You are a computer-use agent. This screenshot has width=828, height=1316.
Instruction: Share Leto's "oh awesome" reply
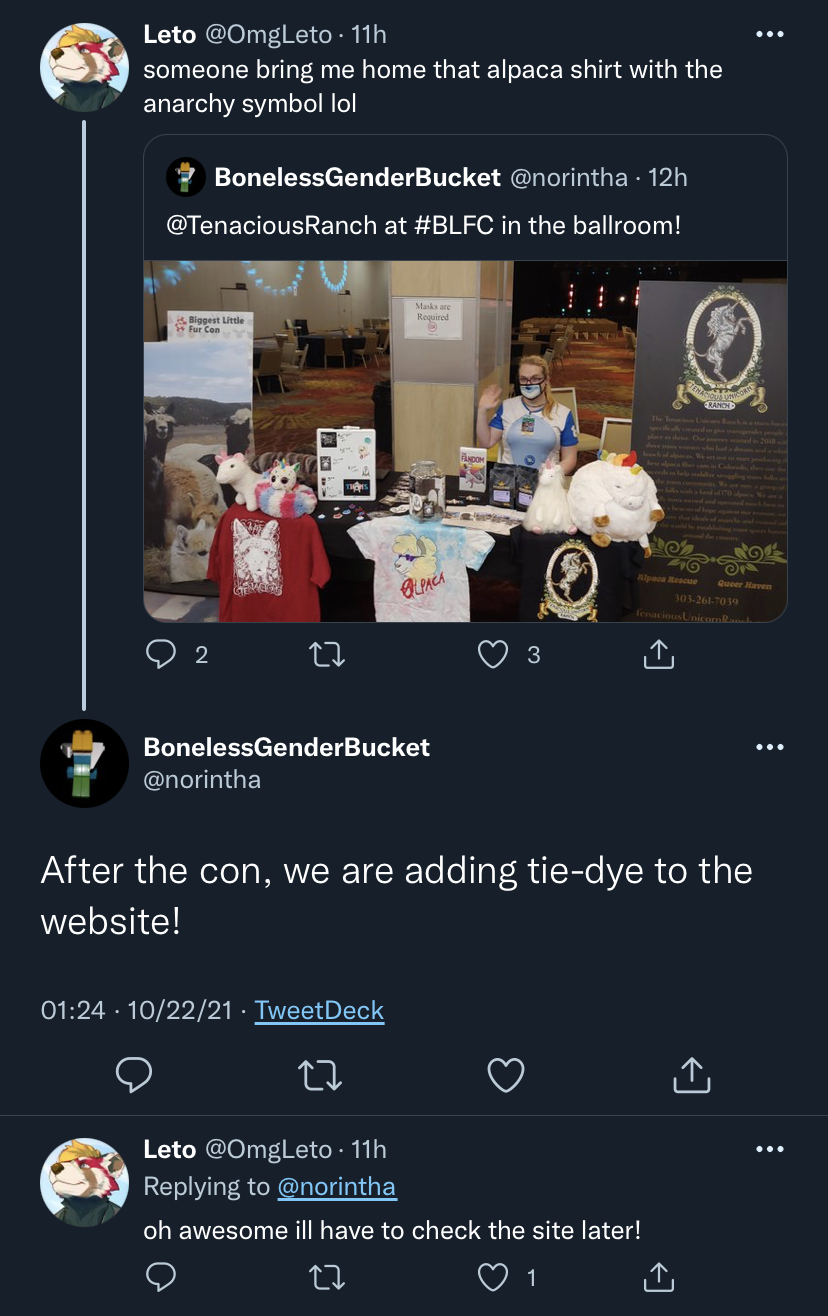tap(657, 1277)
